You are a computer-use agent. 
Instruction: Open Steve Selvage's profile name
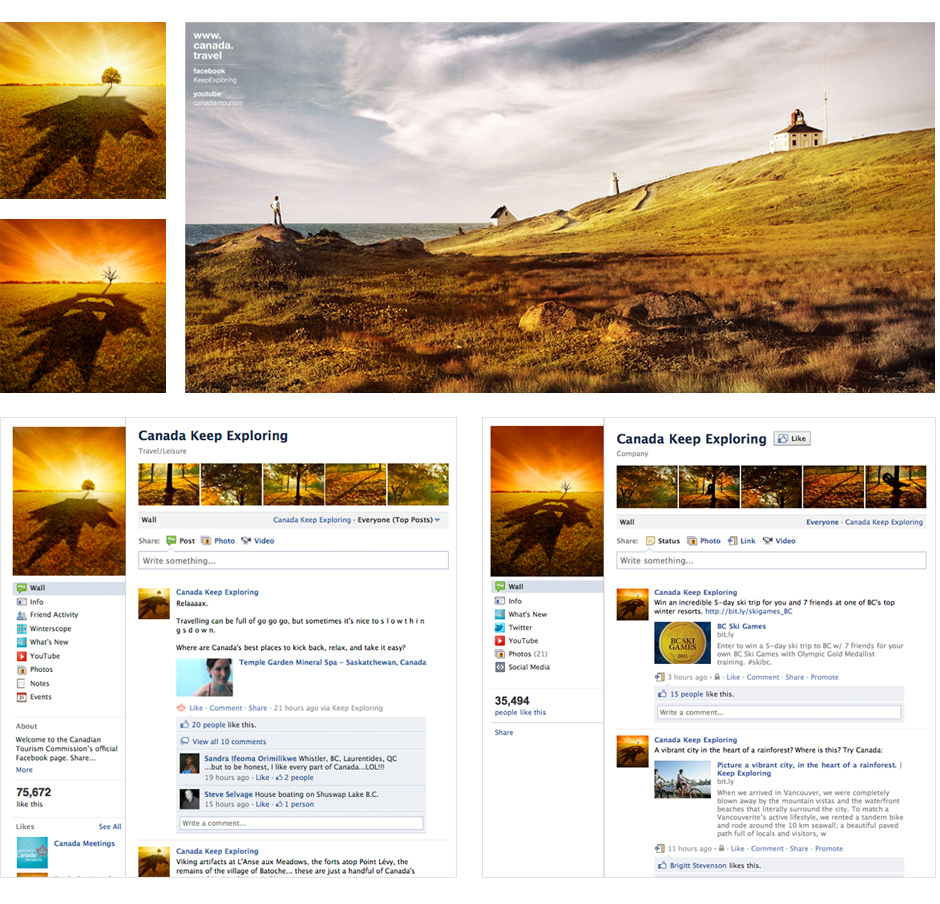[228, 795]
